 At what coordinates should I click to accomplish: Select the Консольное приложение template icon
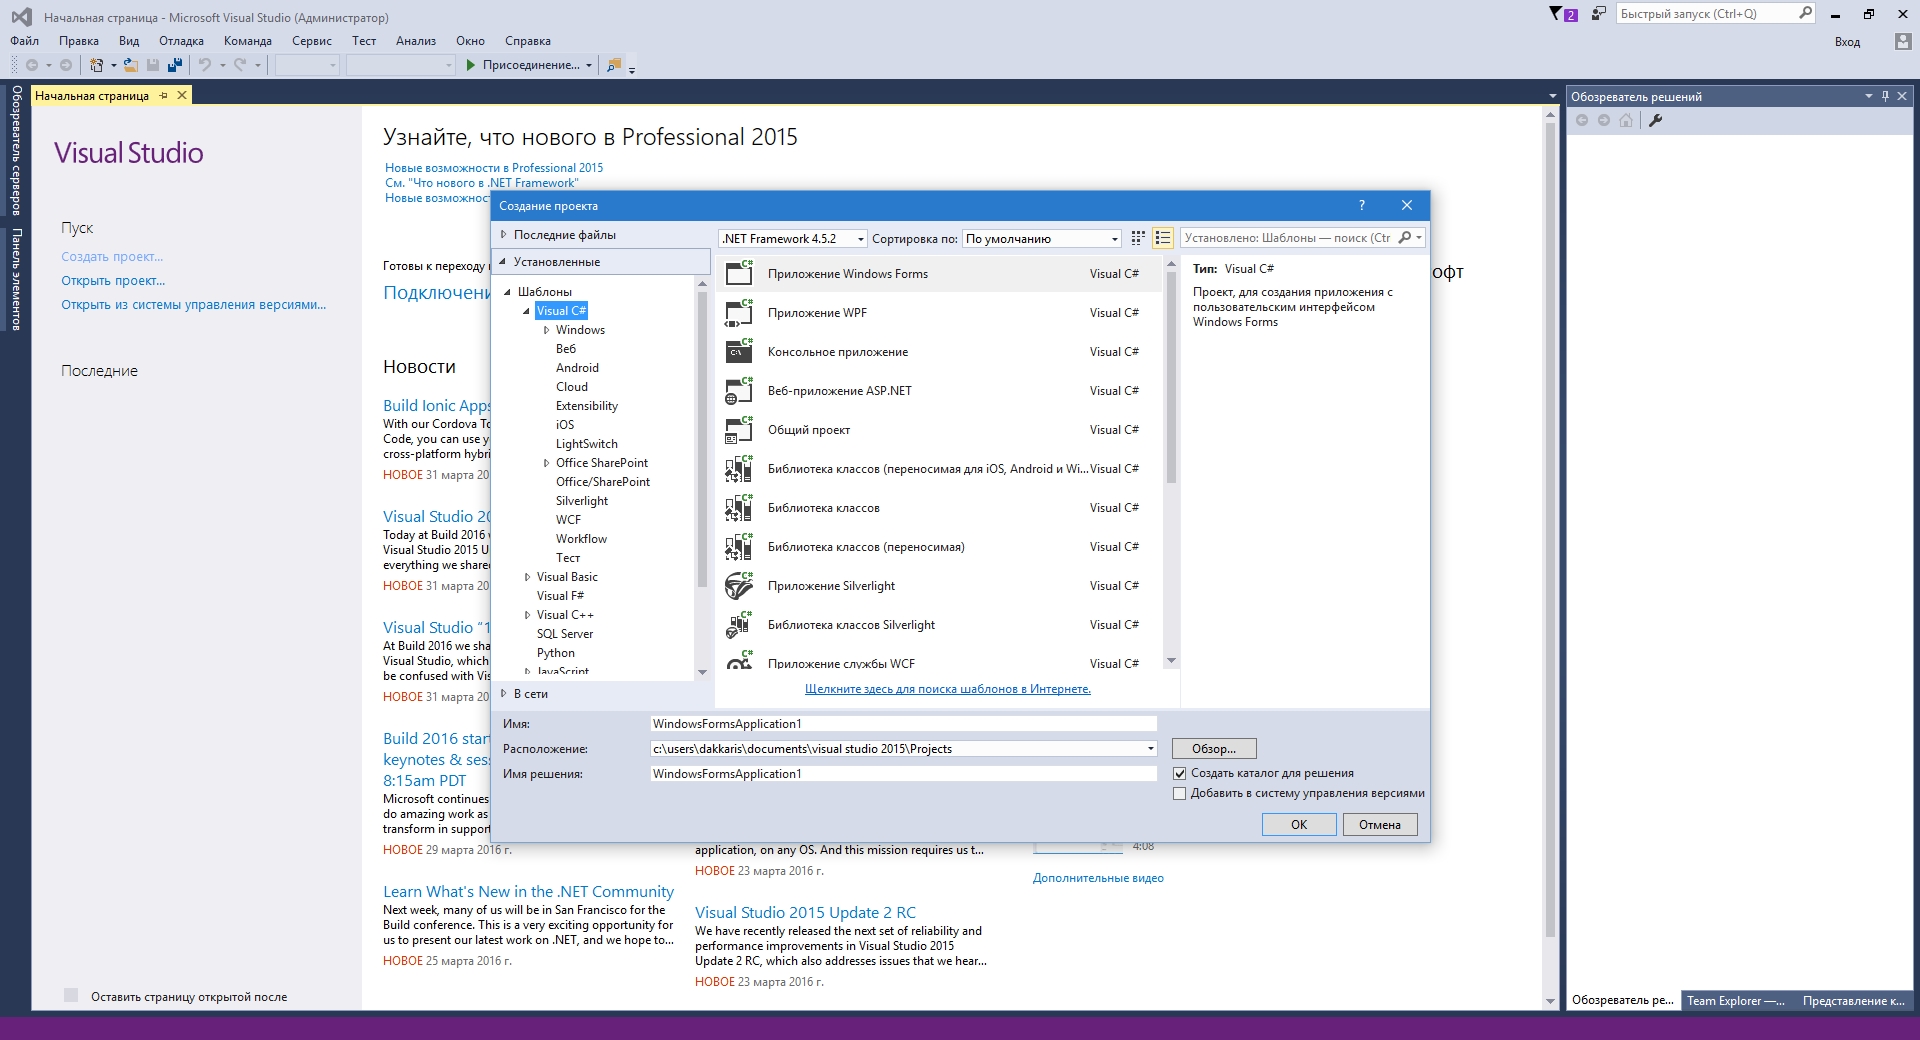click(x=739, y=351)
